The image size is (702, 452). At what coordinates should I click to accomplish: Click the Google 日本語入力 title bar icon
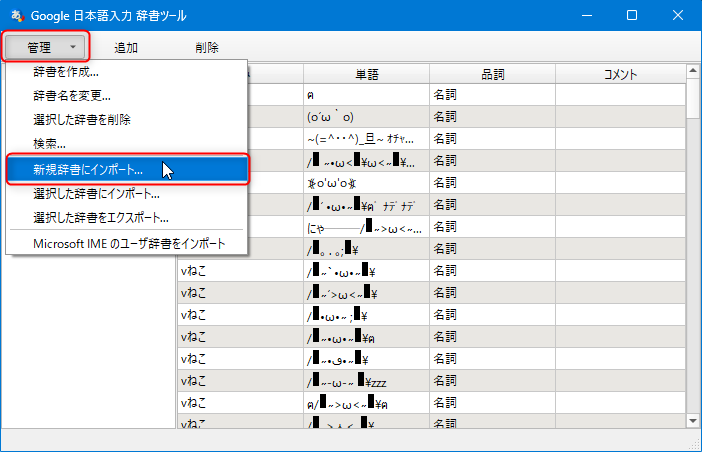pos(17,16)
